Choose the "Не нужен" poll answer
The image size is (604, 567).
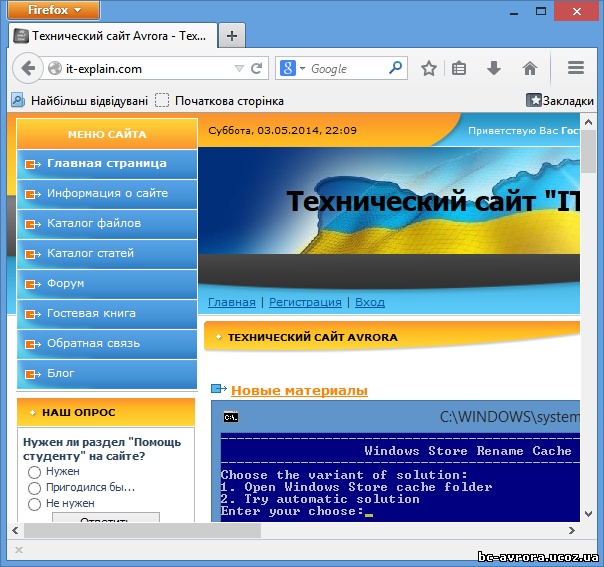tap(34, 504)
